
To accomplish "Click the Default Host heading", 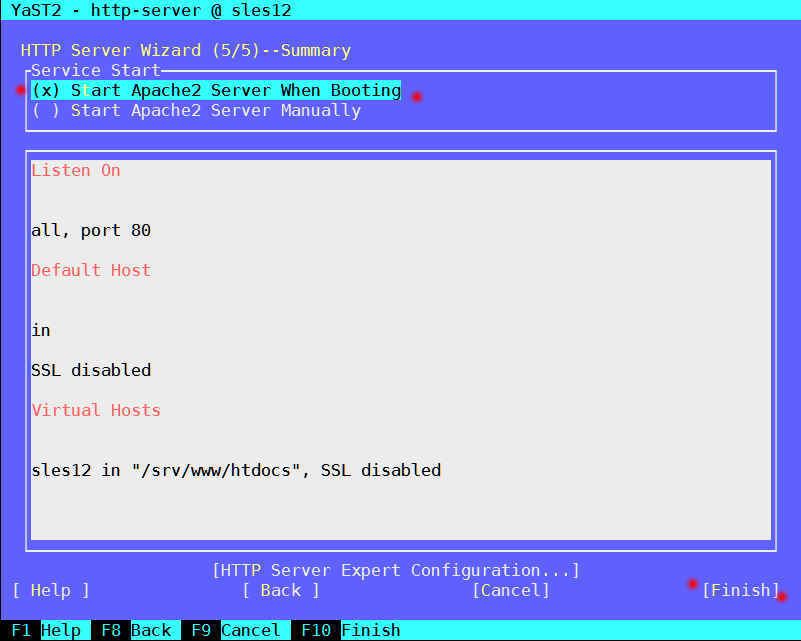I will [x=91, y=270].
